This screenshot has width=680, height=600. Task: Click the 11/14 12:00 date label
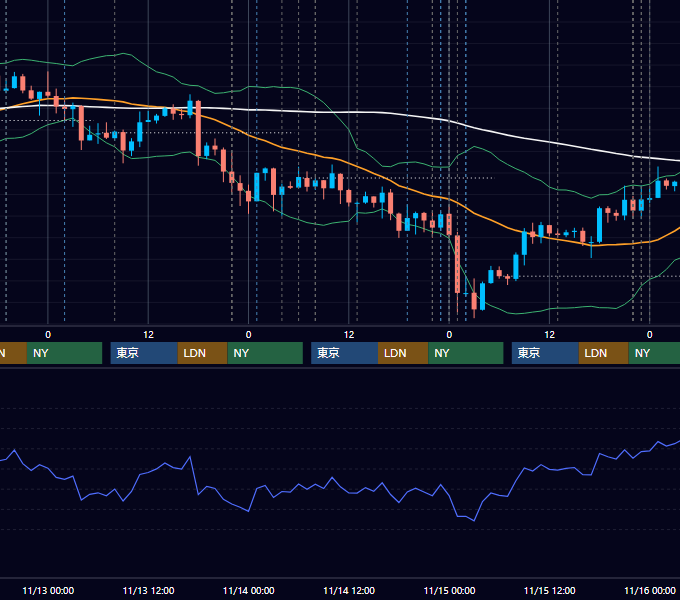tap(349, 590)
